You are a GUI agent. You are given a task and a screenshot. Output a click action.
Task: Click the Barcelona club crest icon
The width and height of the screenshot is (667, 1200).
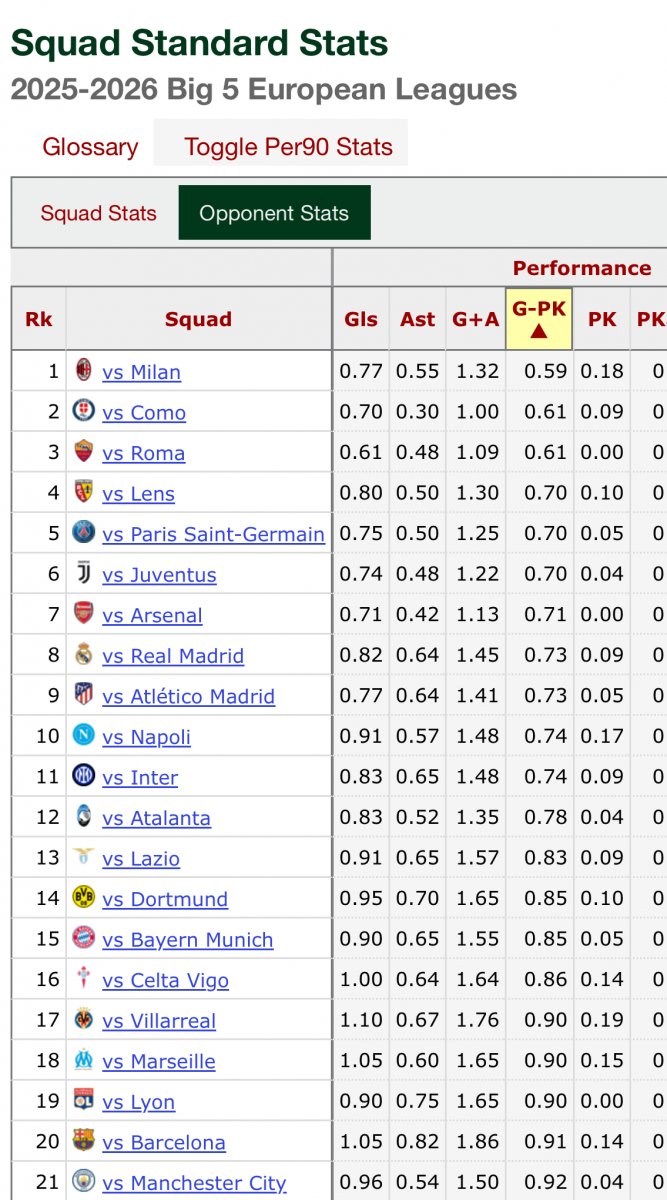click(84, 1141)
